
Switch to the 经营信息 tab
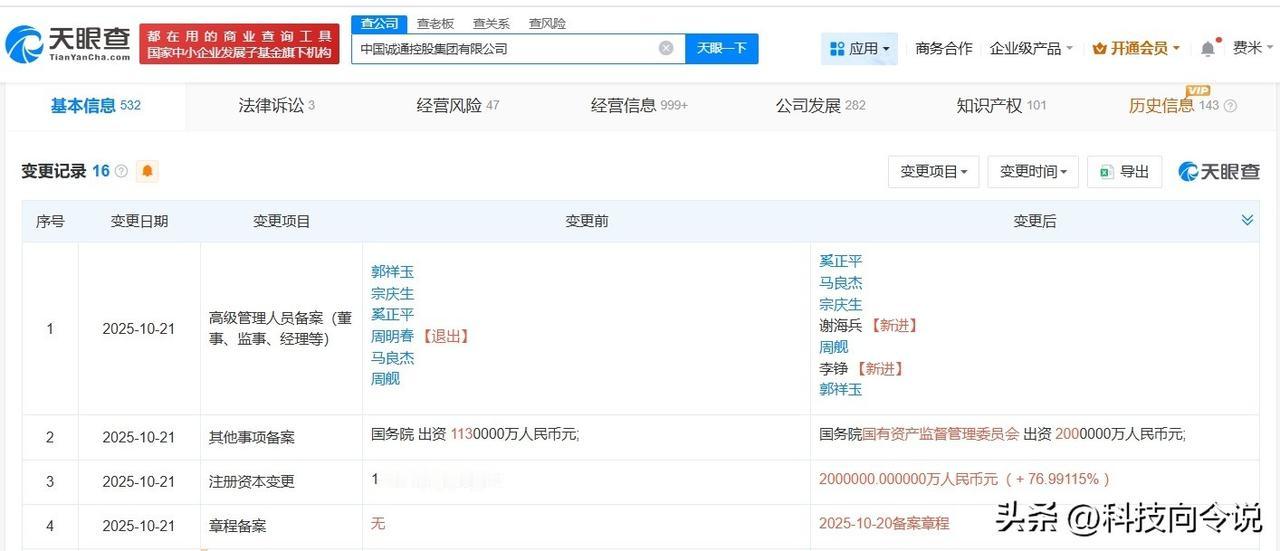(639, 106)
